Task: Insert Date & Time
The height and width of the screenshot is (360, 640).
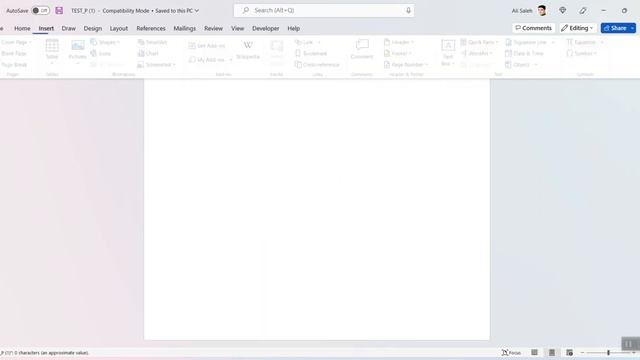Action: point(523,53)
